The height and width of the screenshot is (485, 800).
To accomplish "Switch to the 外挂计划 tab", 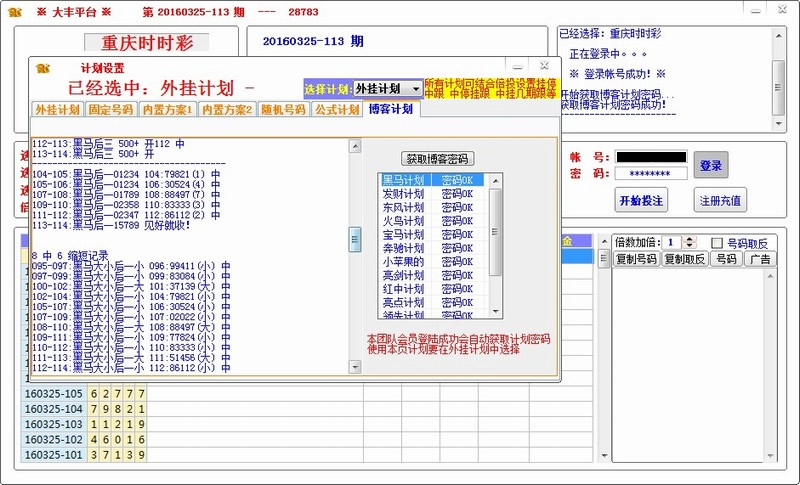I will tap(57, 109).
